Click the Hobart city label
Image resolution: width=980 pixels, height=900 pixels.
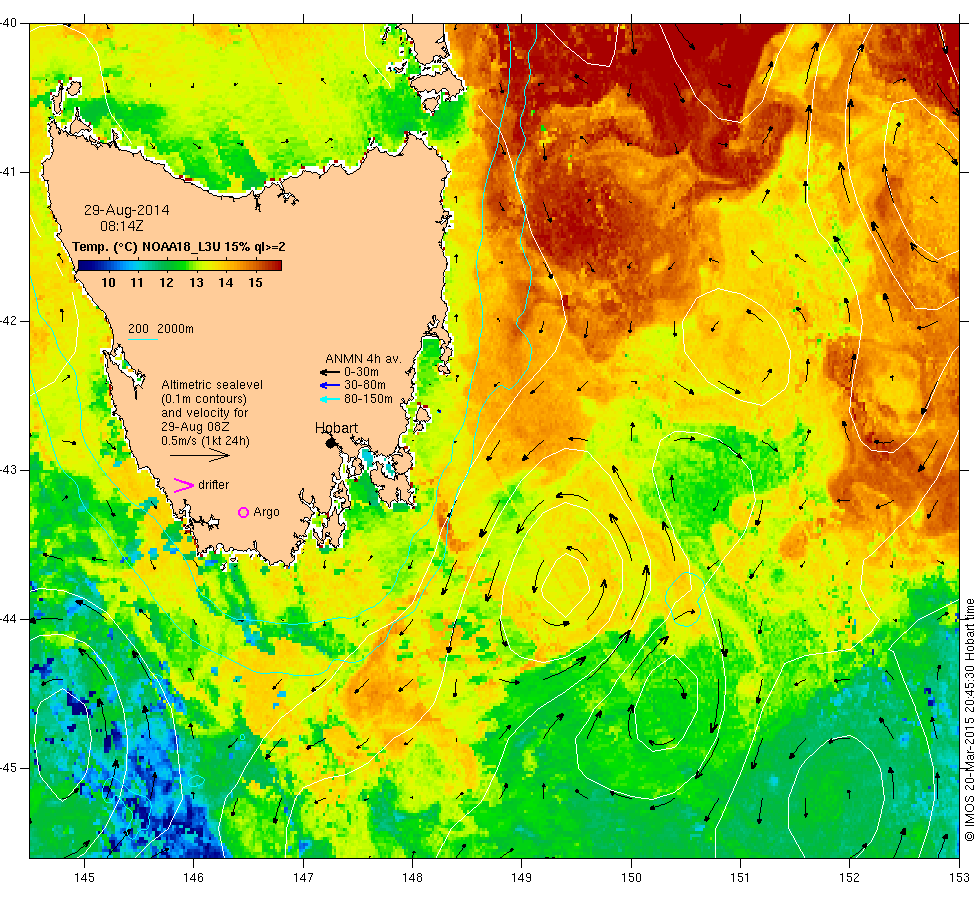coord(336,428)
